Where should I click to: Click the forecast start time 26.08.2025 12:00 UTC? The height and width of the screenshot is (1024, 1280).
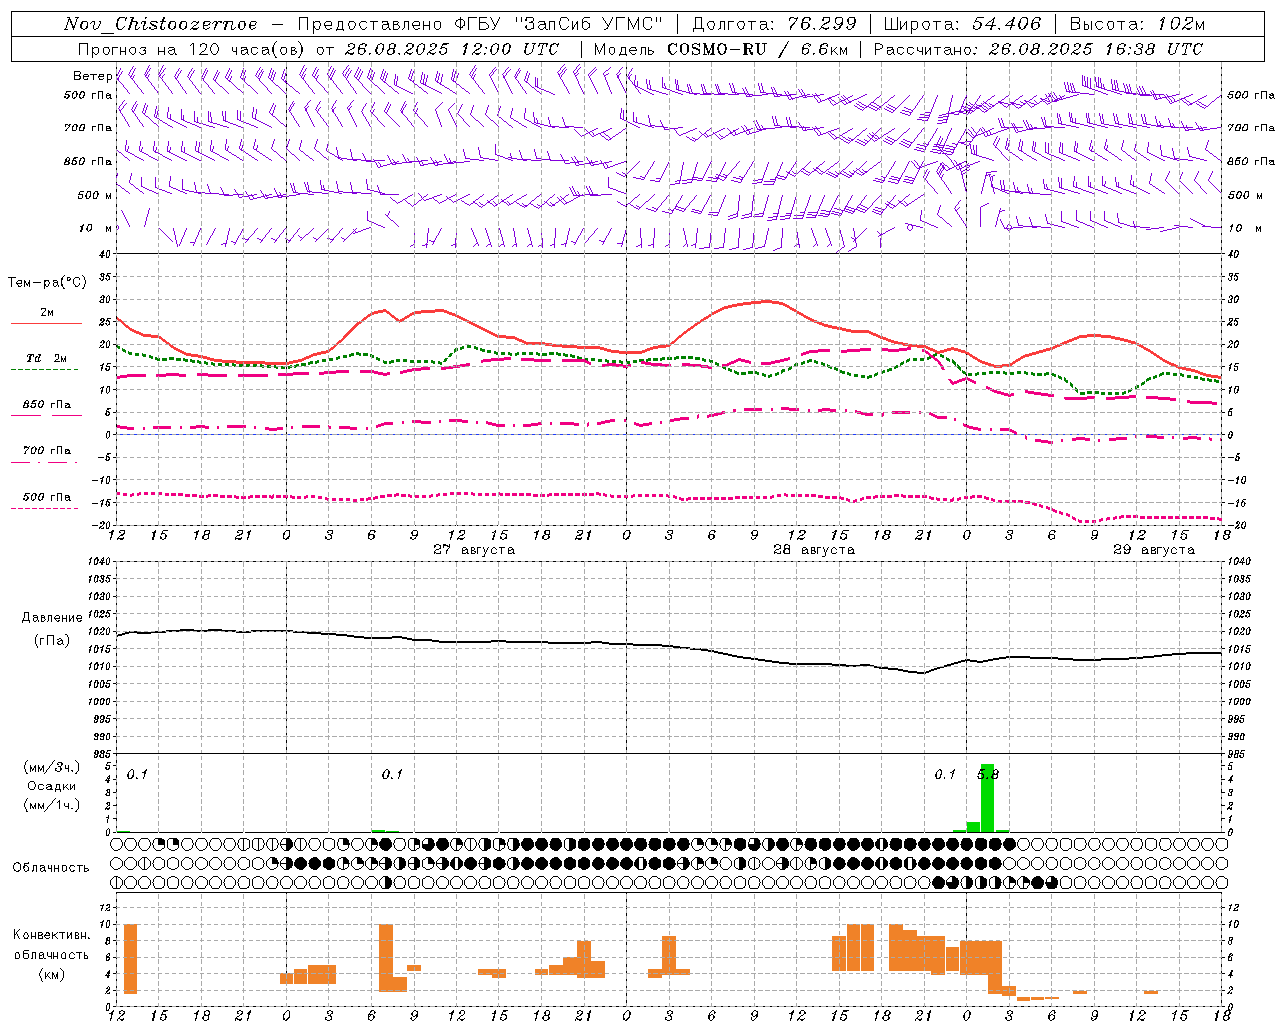(x=451, y=49)
